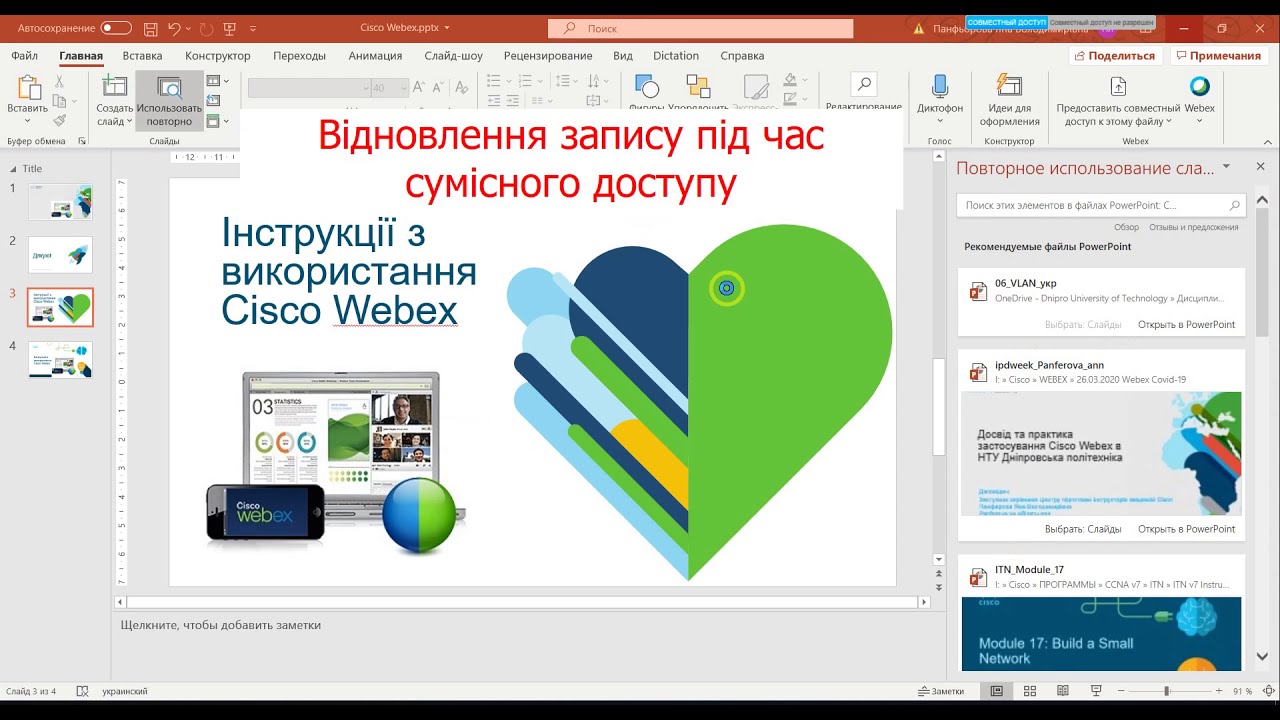The width and height of the screenshot is (1280, 720).
Task: Select slide 1 thumbnail
Action: click(60, 202)
